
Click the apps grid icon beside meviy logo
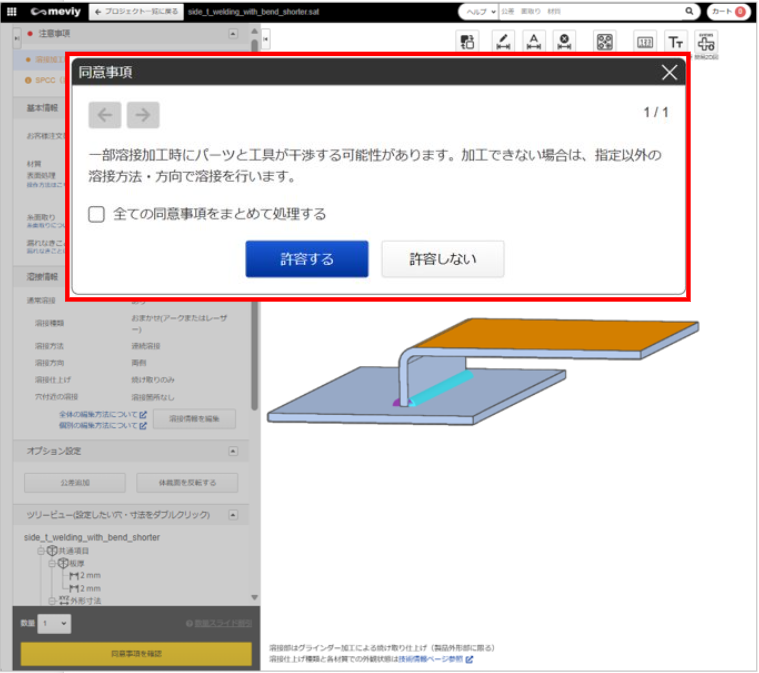(x=12, y=12)
